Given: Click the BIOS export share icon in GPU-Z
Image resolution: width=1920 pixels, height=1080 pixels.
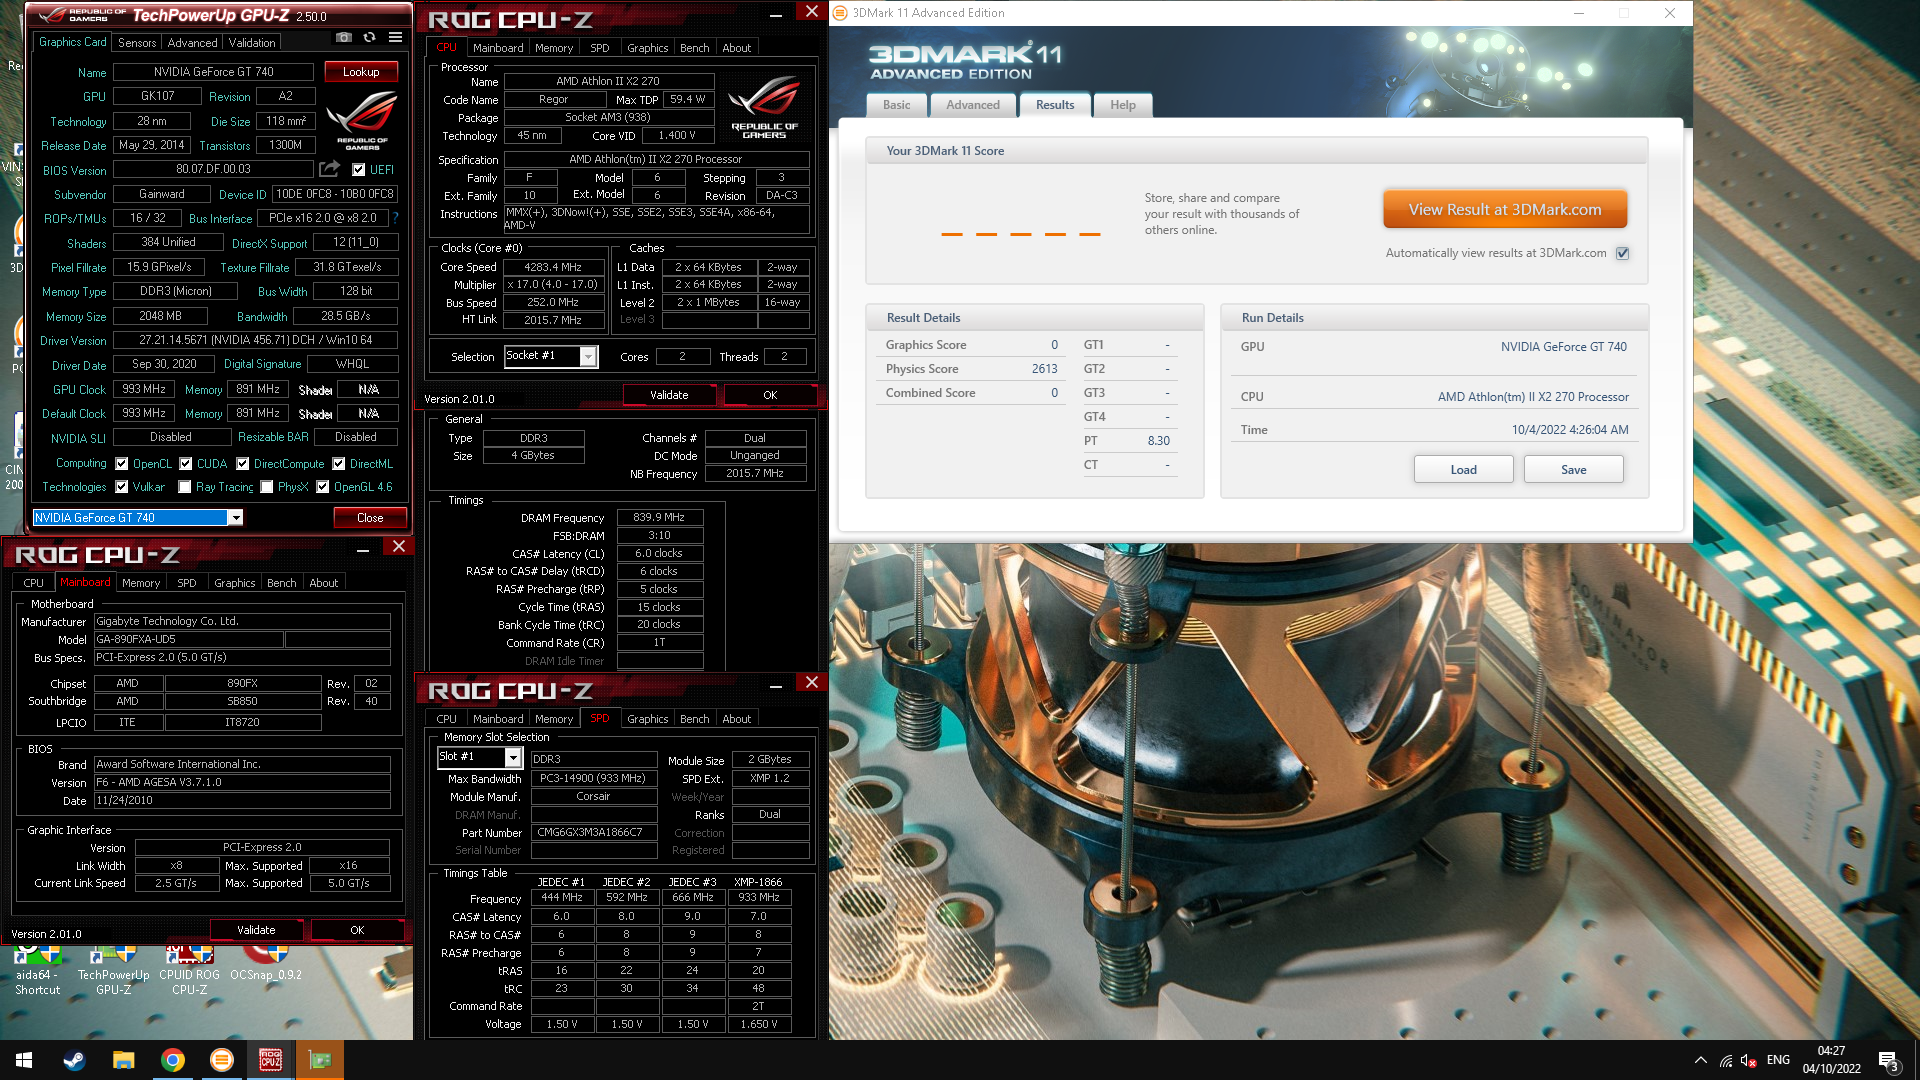Looking at the screenshot, I should click(x=330, y=169).
